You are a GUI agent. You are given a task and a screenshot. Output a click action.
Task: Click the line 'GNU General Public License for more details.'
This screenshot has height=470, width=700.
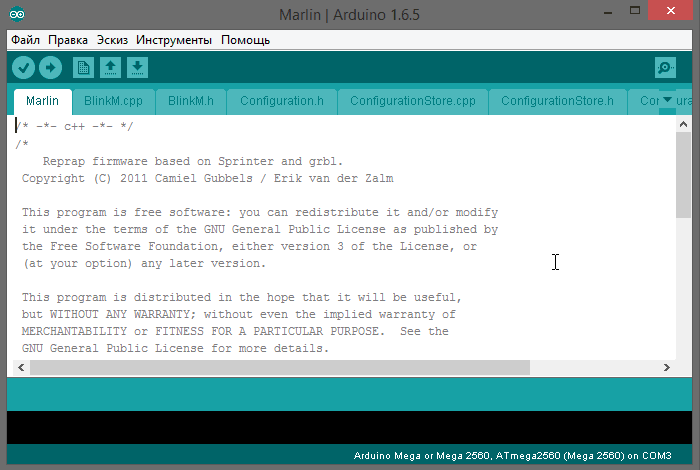pos(175,349)
